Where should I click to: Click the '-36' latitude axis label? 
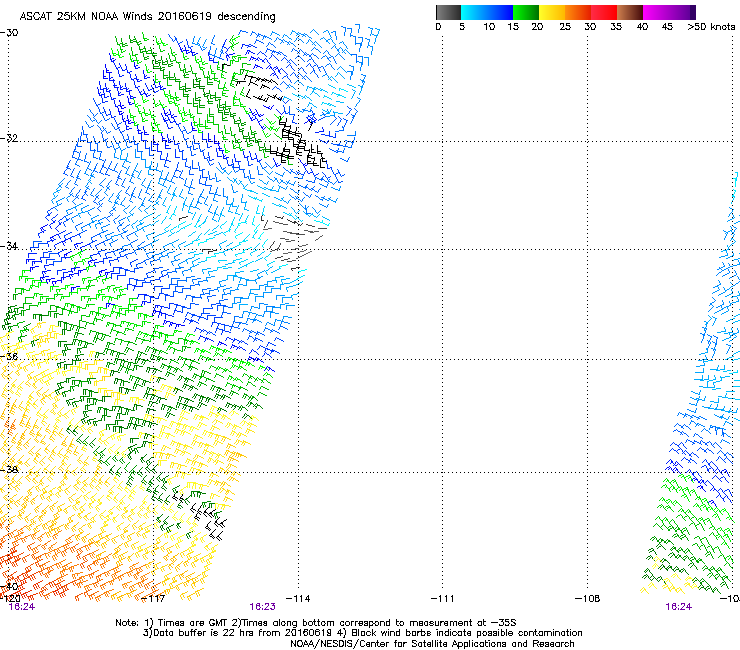coord(9,356)
